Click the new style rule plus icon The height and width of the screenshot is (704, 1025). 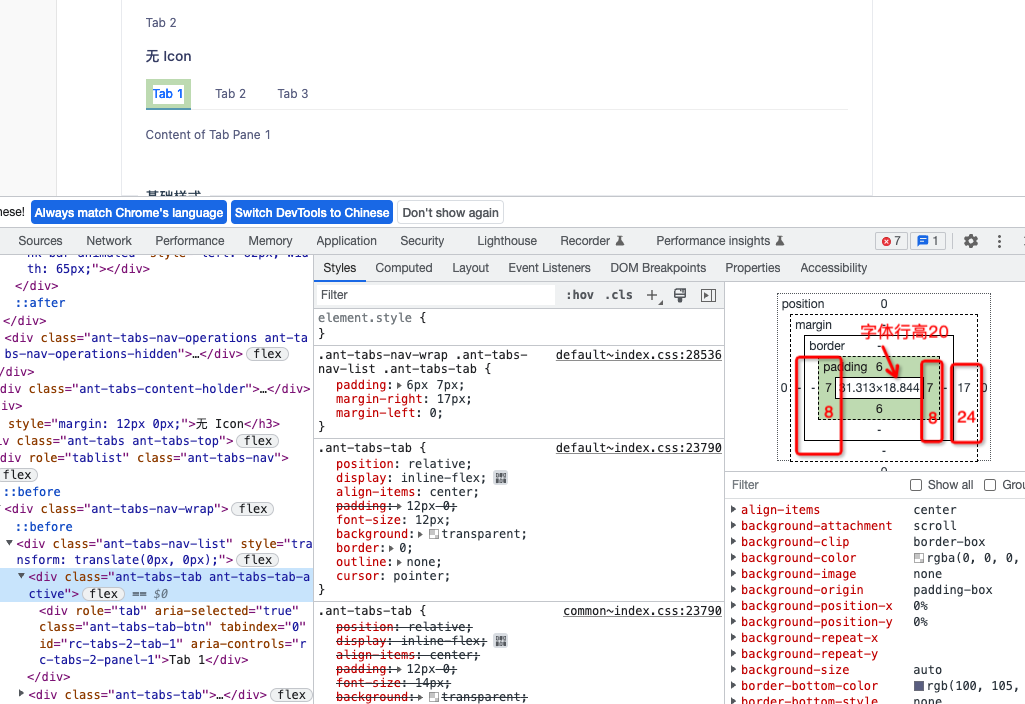click(x=652, y=295)
